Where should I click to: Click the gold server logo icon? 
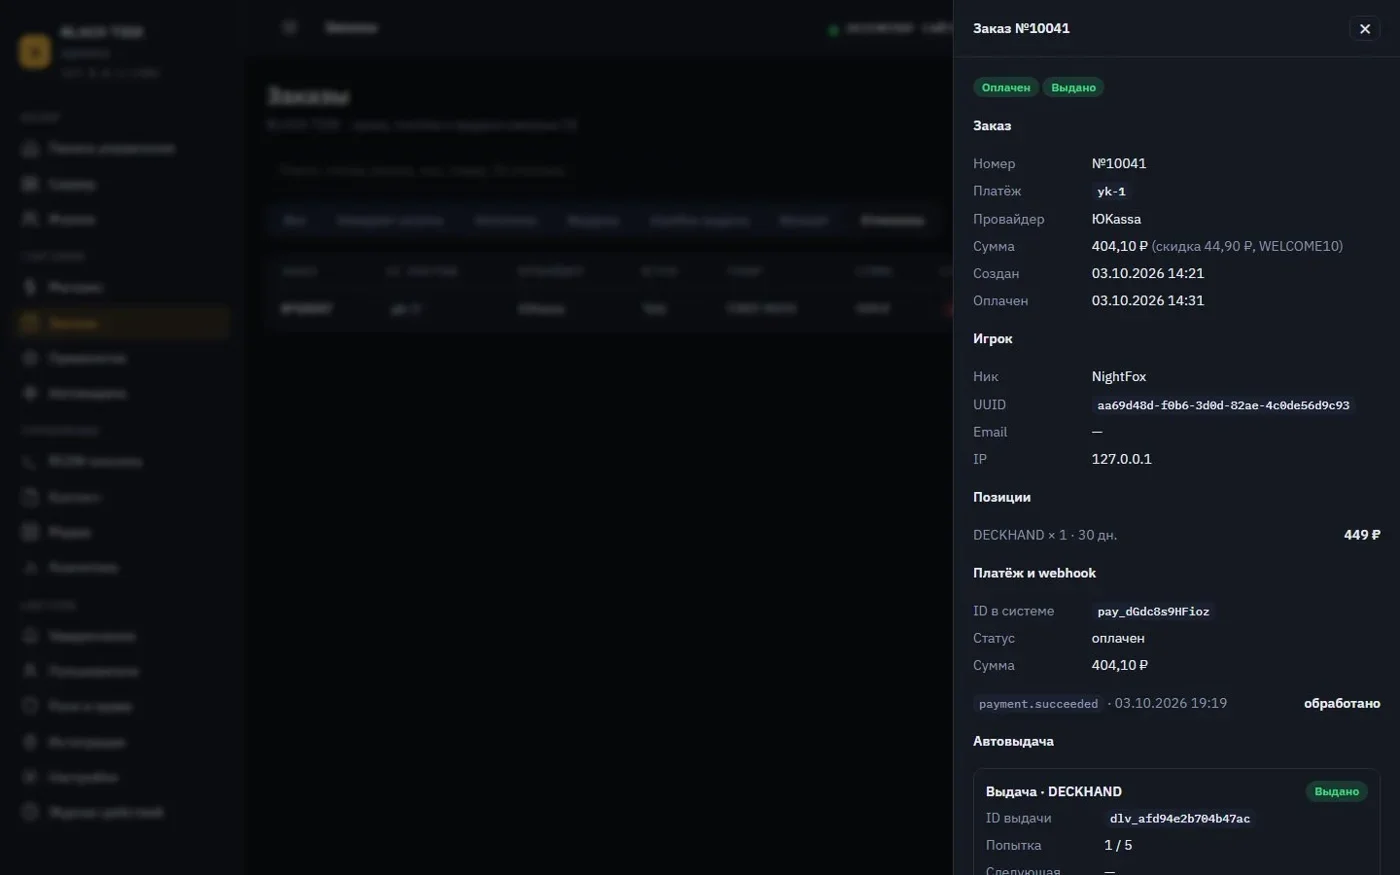pos(34,51)
